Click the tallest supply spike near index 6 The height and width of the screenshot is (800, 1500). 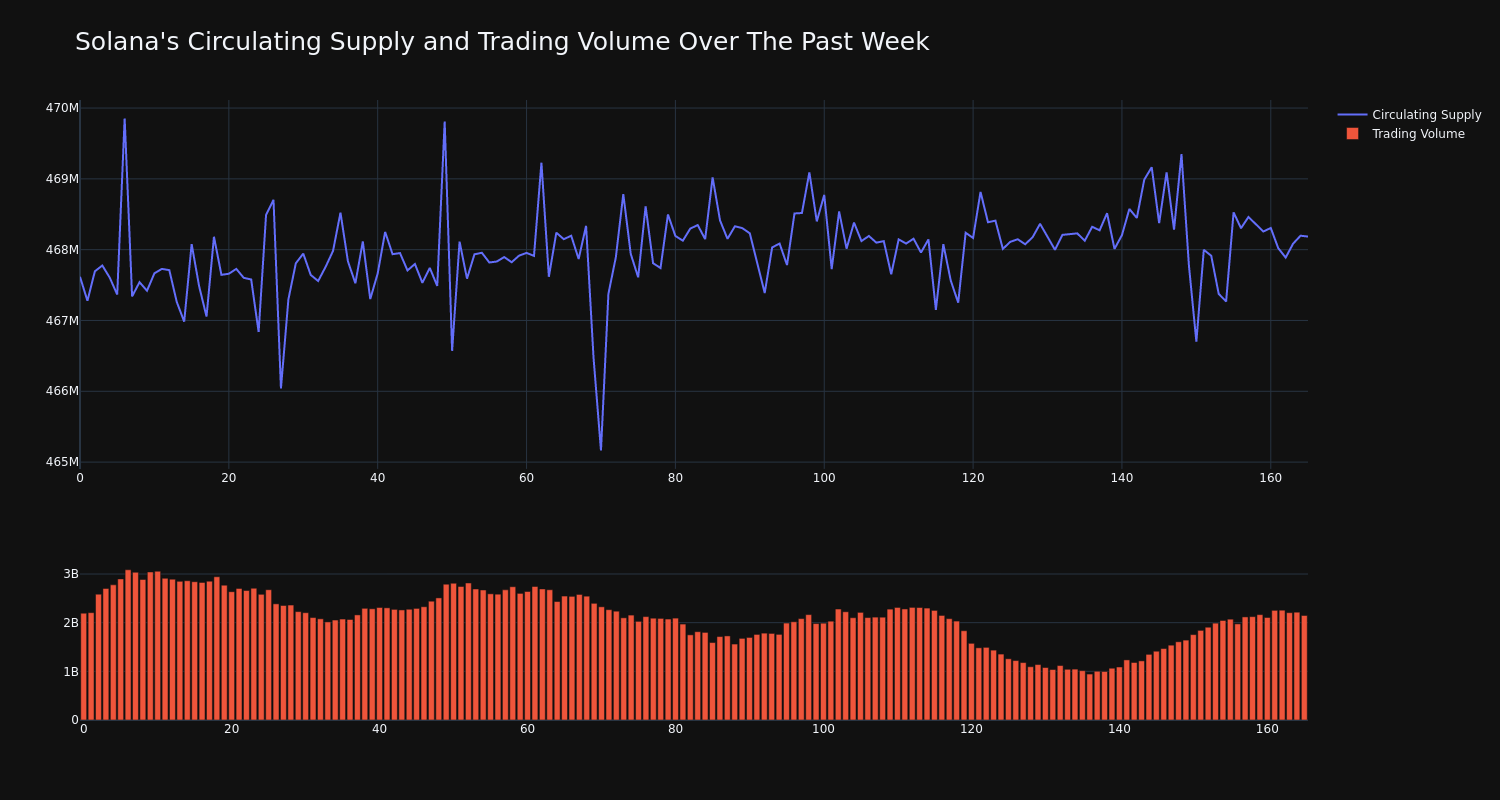pyautogui.click(x=125, y=120)
